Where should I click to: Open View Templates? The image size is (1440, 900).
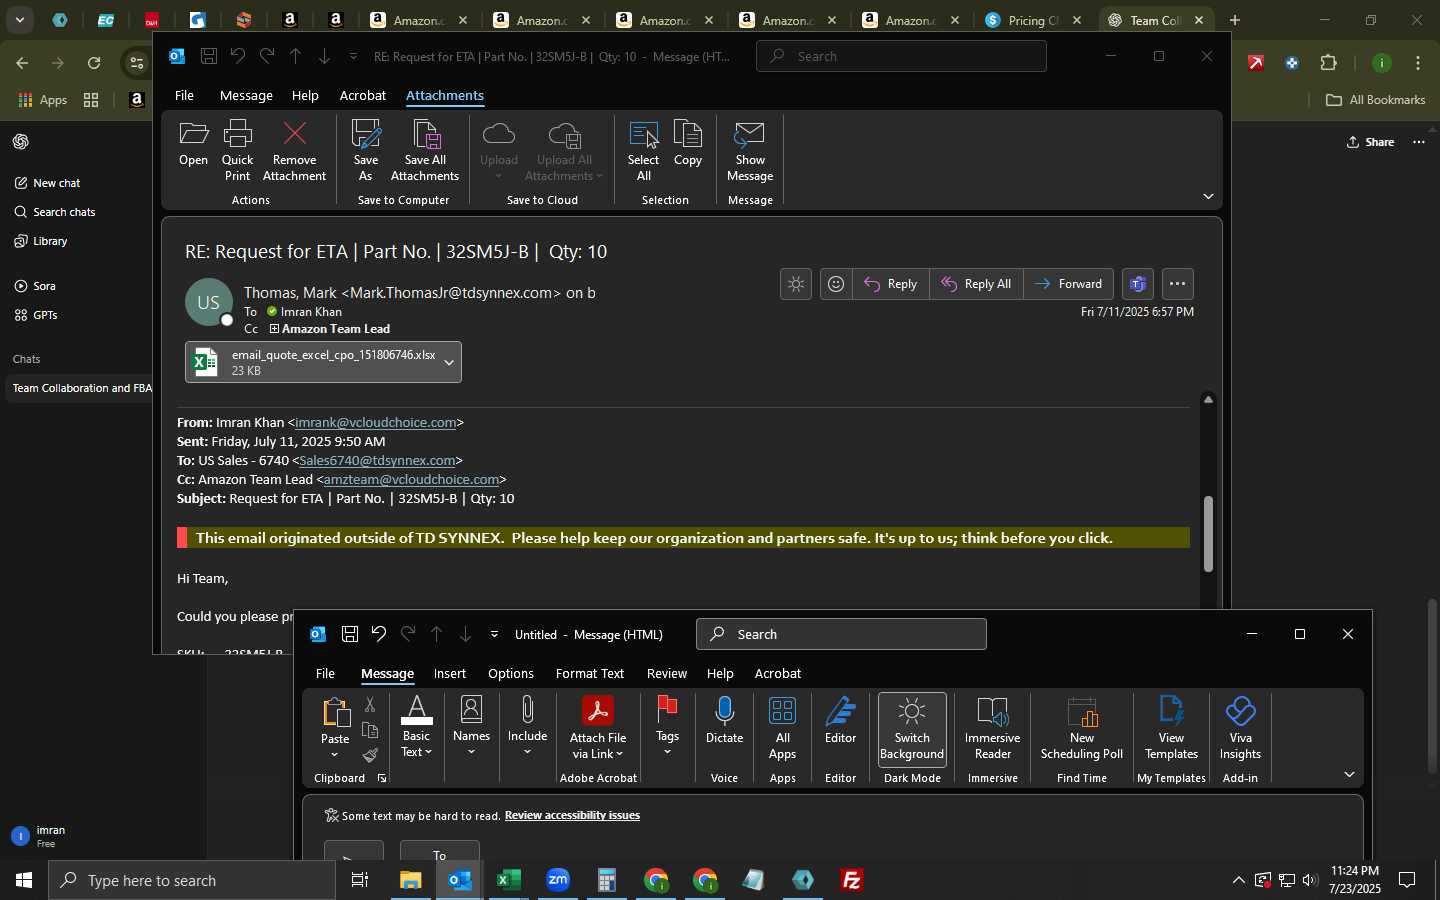[1171, 727]
